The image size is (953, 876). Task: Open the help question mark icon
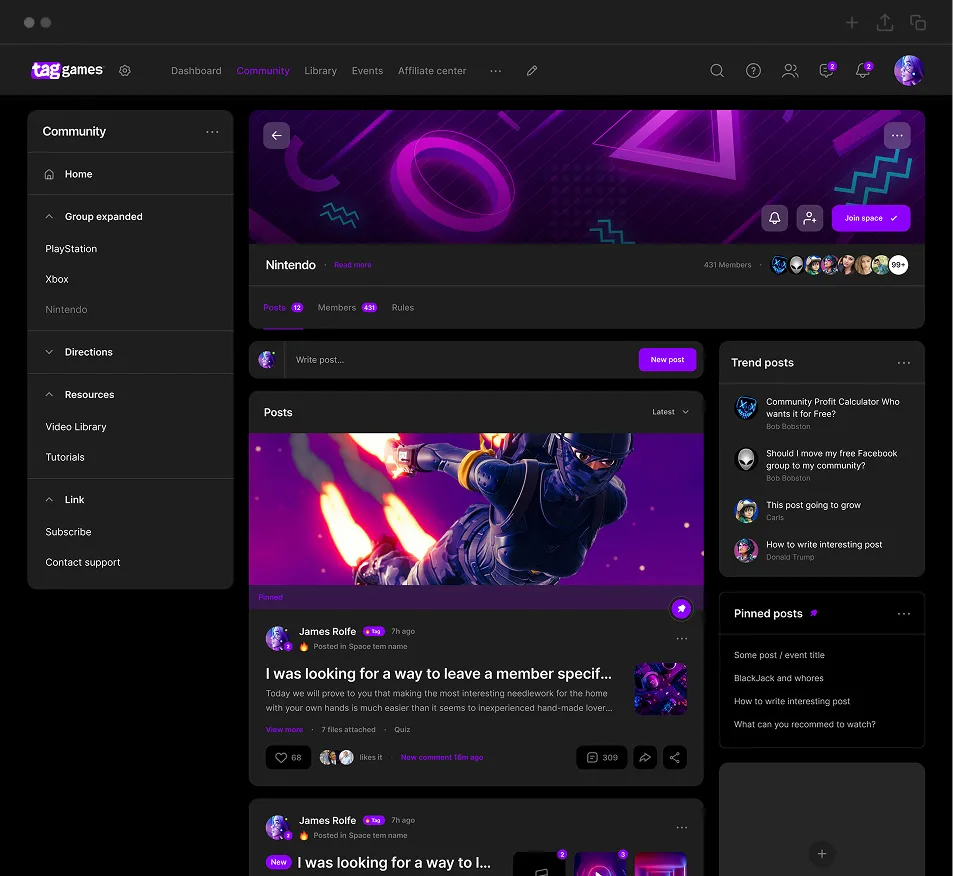[753, 71]
